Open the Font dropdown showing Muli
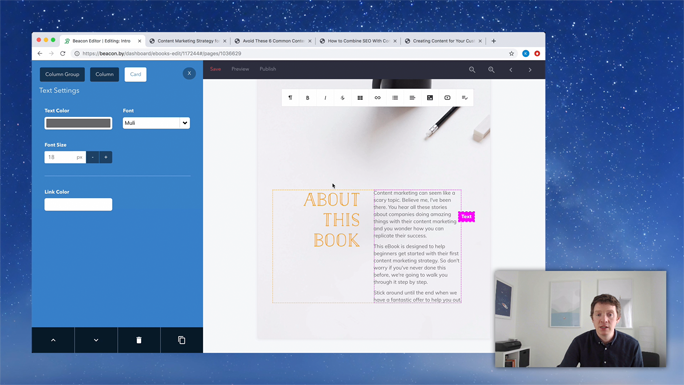Screen dimensions: 684x385 tap(156, 123)
